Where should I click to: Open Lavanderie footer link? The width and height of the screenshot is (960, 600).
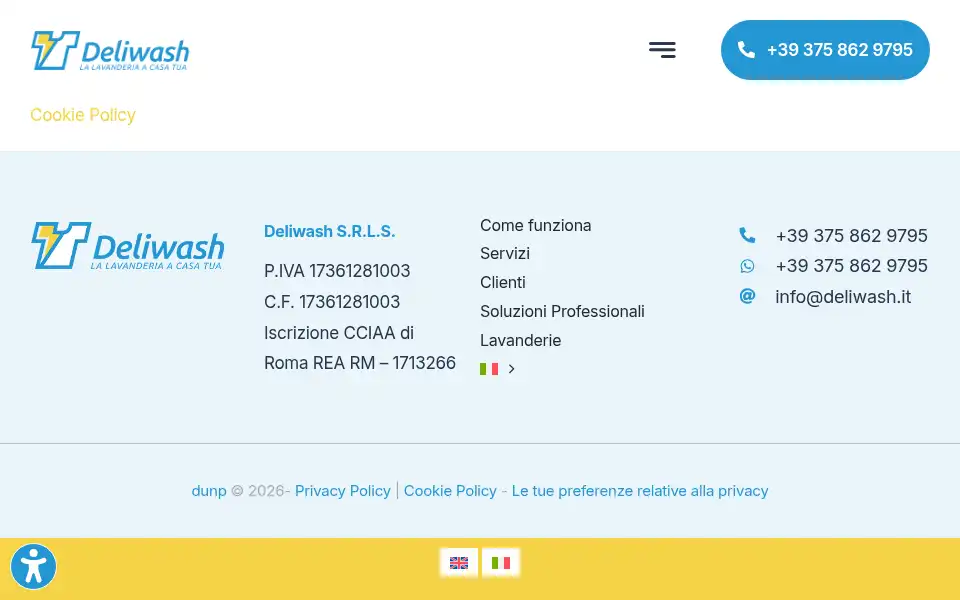[520, 340]
